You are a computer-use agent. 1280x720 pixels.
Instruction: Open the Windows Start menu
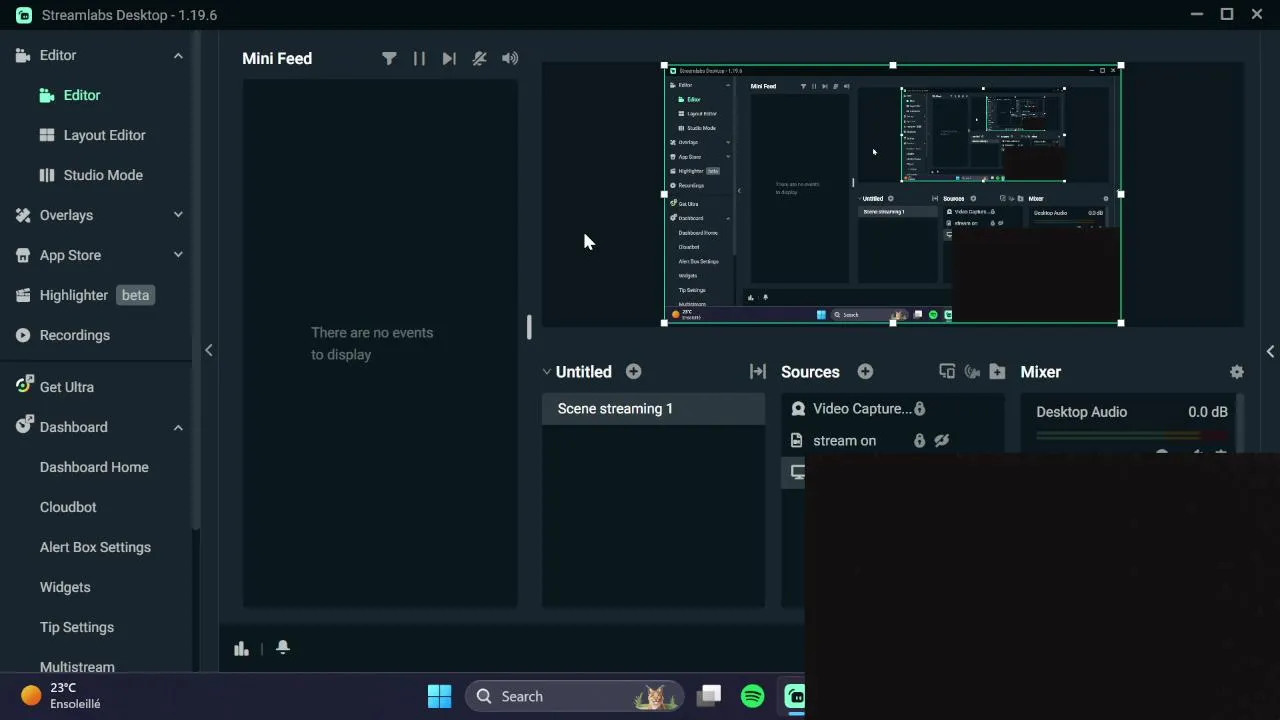click(439, 696)
